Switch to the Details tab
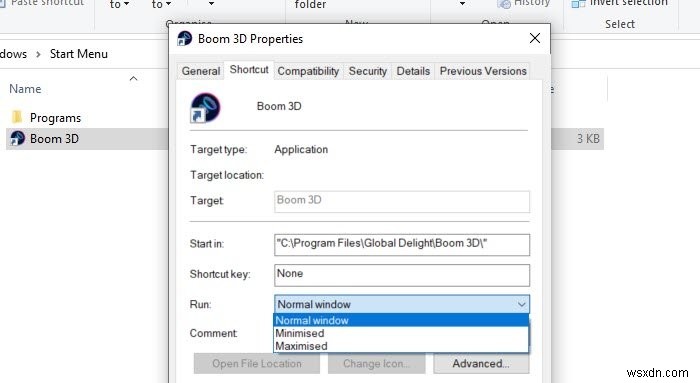 pyautogui.click(x=413, y=71)
